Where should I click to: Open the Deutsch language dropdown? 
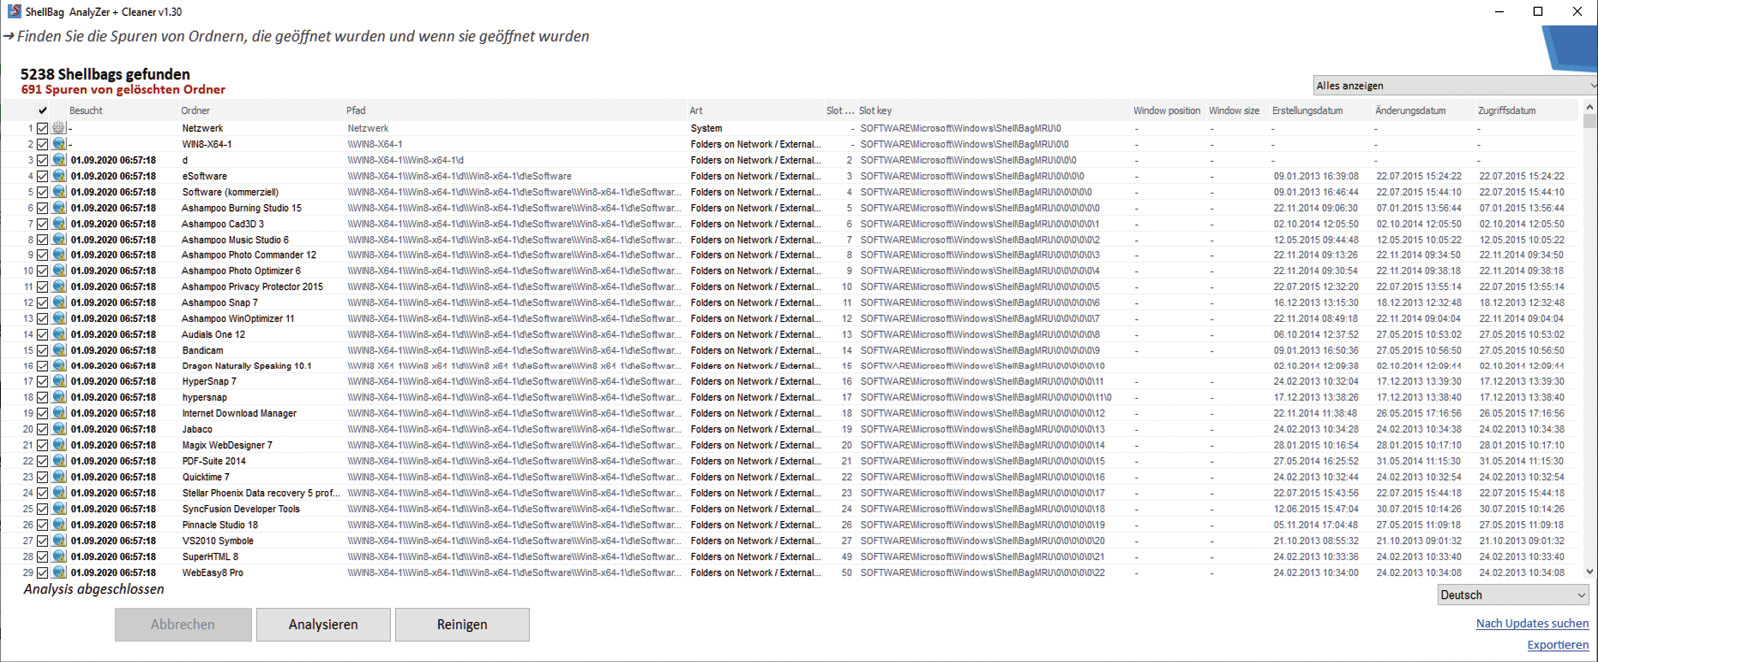click(1513, 595)
